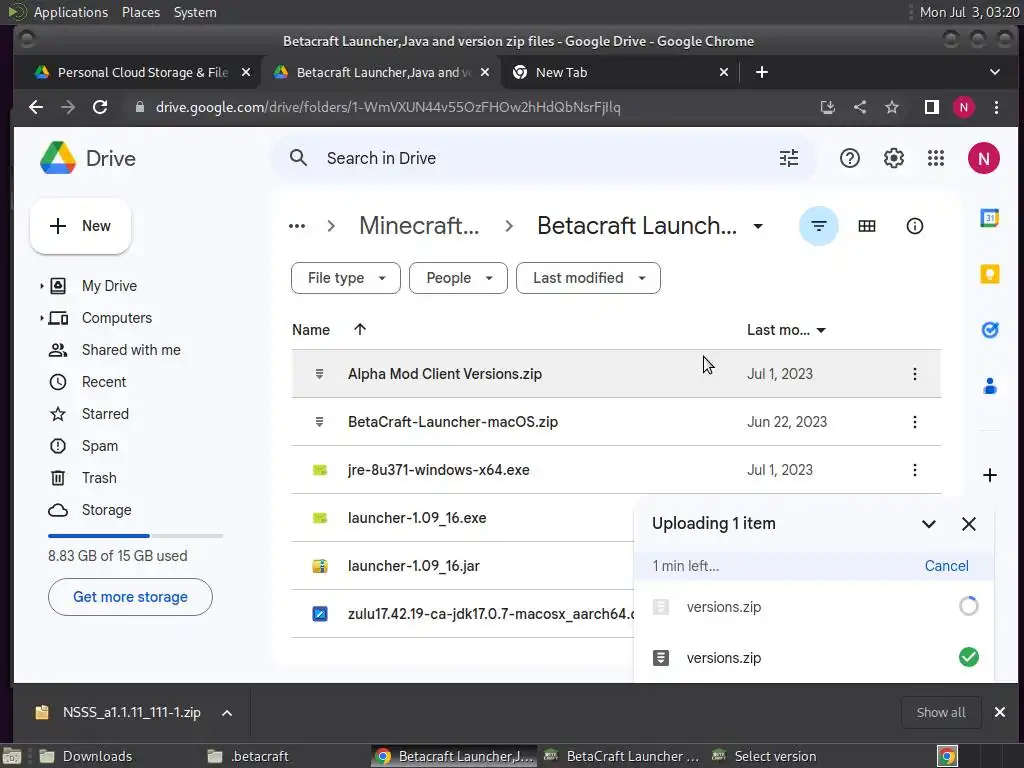Click the Chrome address bar URL
Screen dimensions: 1024x768
click(388, 107)
